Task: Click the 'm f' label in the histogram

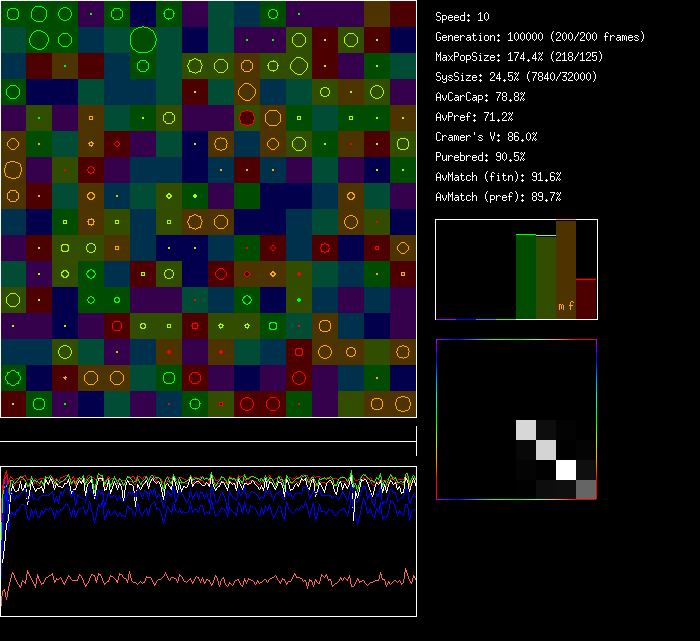Action: tap(566, 307)
